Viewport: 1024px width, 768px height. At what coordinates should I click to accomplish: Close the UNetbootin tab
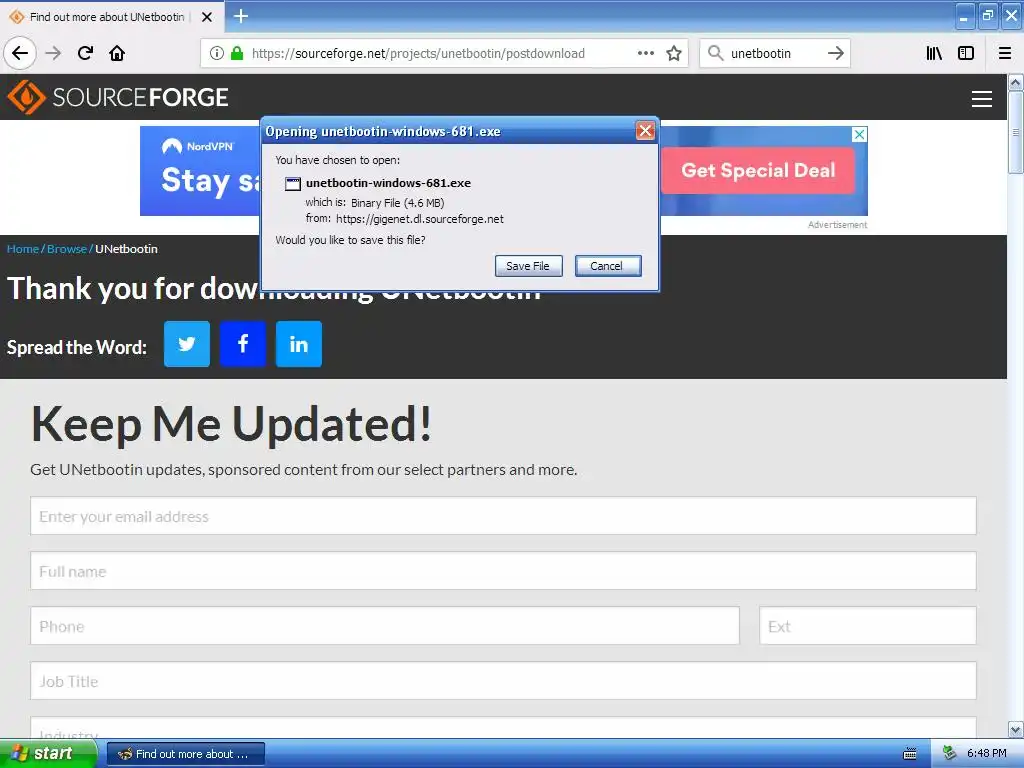pos(207,17)
